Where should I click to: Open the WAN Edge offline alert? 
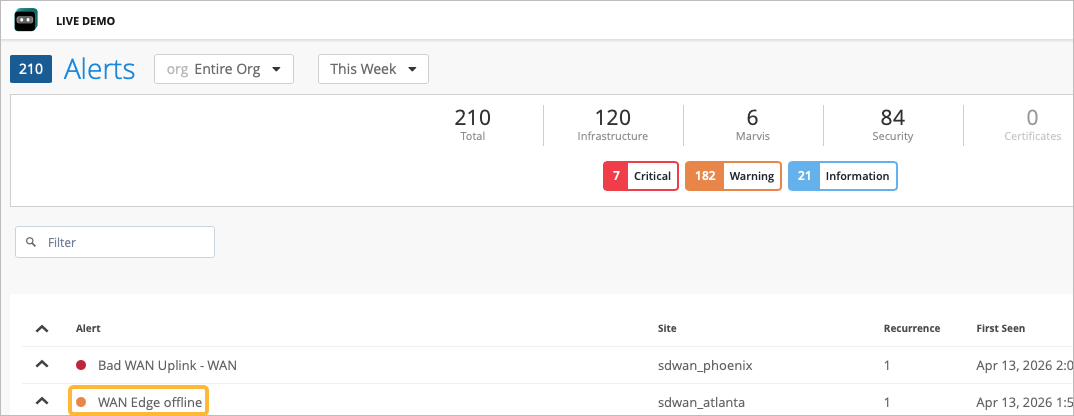coord(150,402)
